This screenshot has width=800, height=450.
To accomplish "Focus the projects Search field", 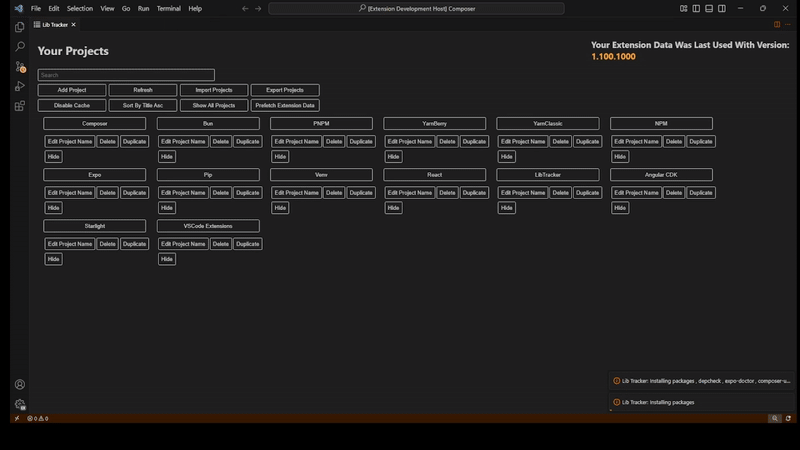I will [126, 75].
